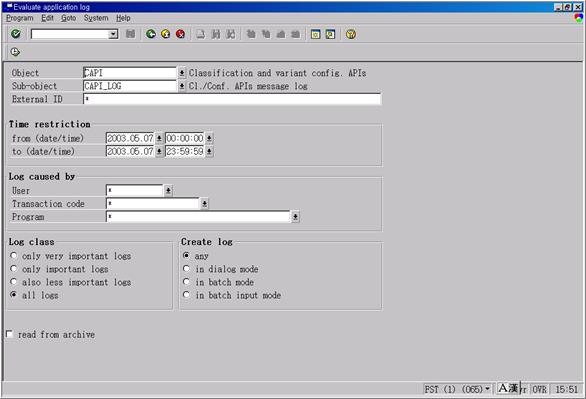This screenshot has height=399, width=586.
Task: Select 'in dialog mode' option
Action: (186, 269)
